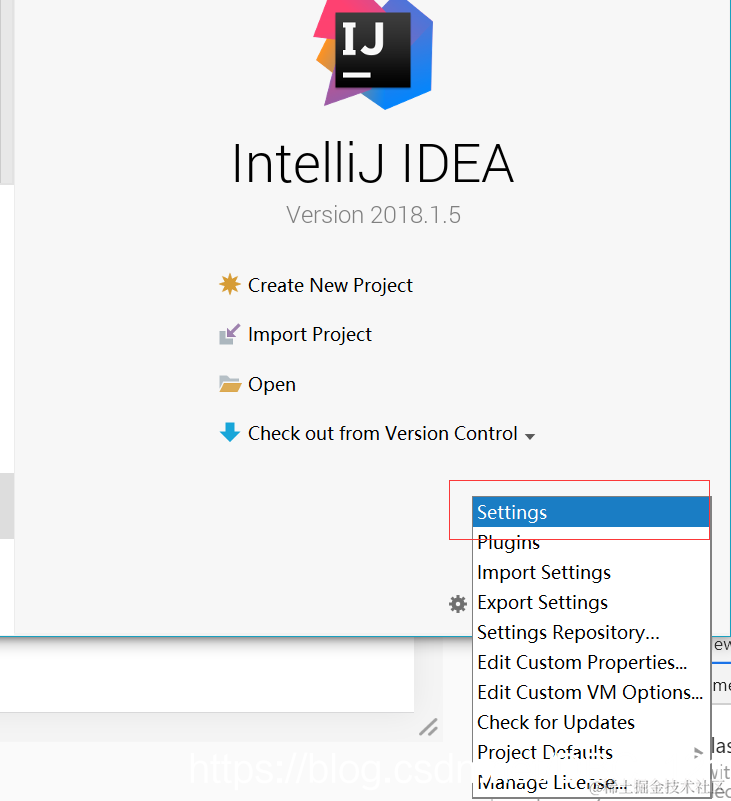Open Settings Repository... entry
This screenshot has width=731, height=801.
pyautogui.click(x=591, y=632)
